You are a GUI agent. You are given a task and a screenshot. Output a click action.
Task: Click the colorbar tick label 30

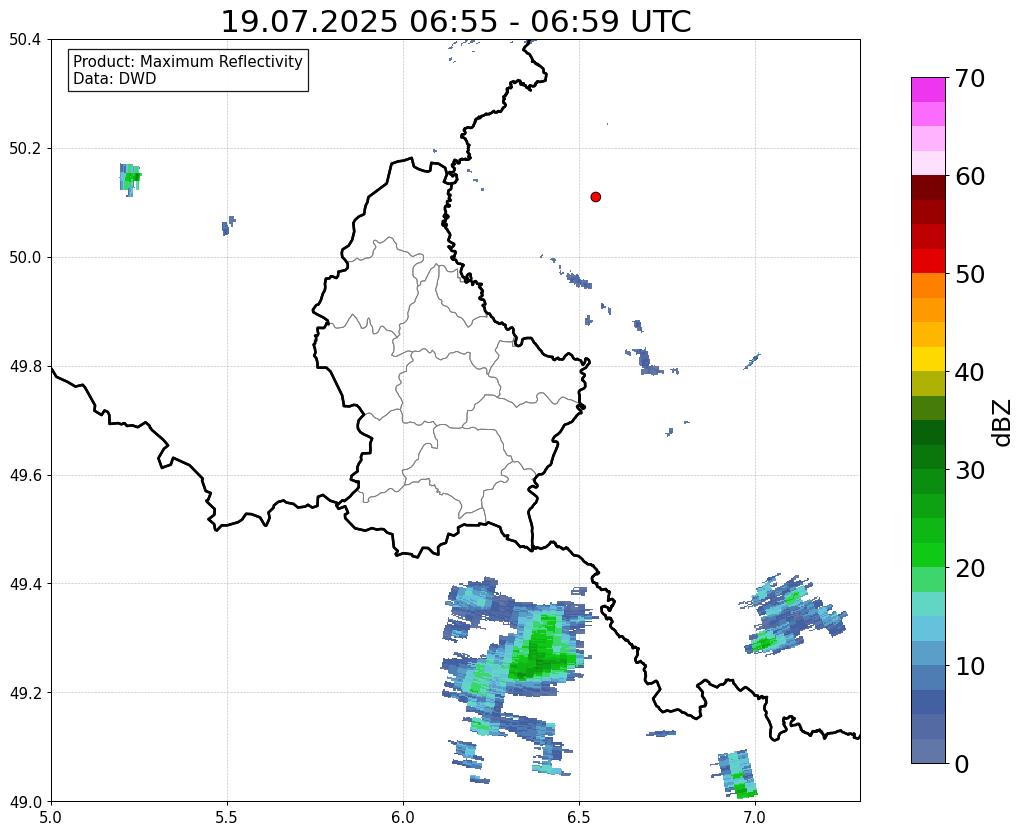[970, 470]
